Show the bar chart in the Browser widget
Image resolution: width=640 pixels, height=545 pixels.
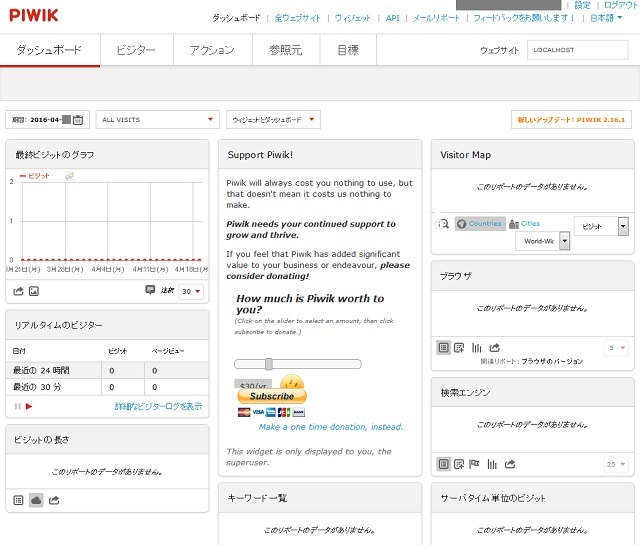pyautogui.click(x=476, y=348)
